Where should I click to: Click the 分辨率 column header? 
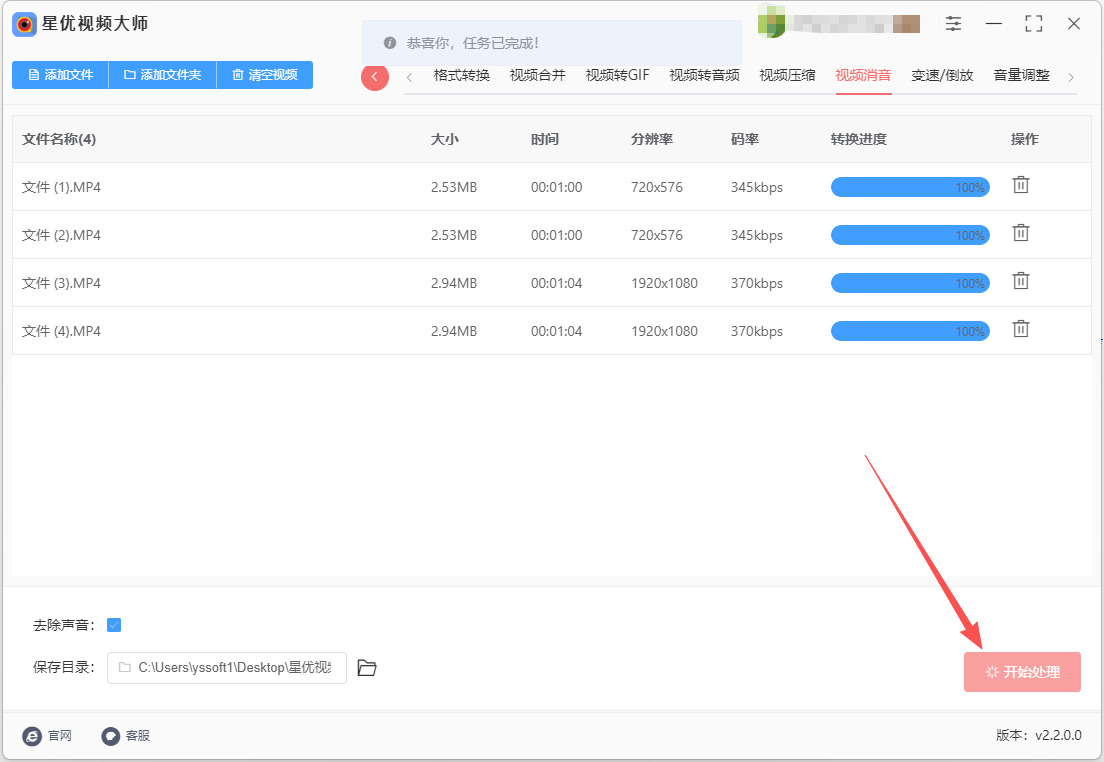tap(652, 139)
